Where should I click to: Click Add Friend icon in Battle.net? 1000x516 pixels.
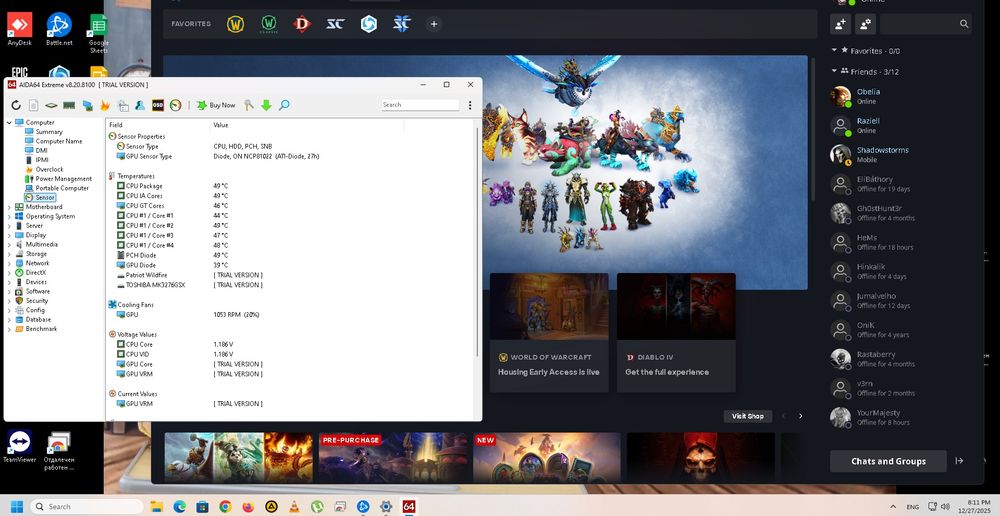[x=841, y=24]
